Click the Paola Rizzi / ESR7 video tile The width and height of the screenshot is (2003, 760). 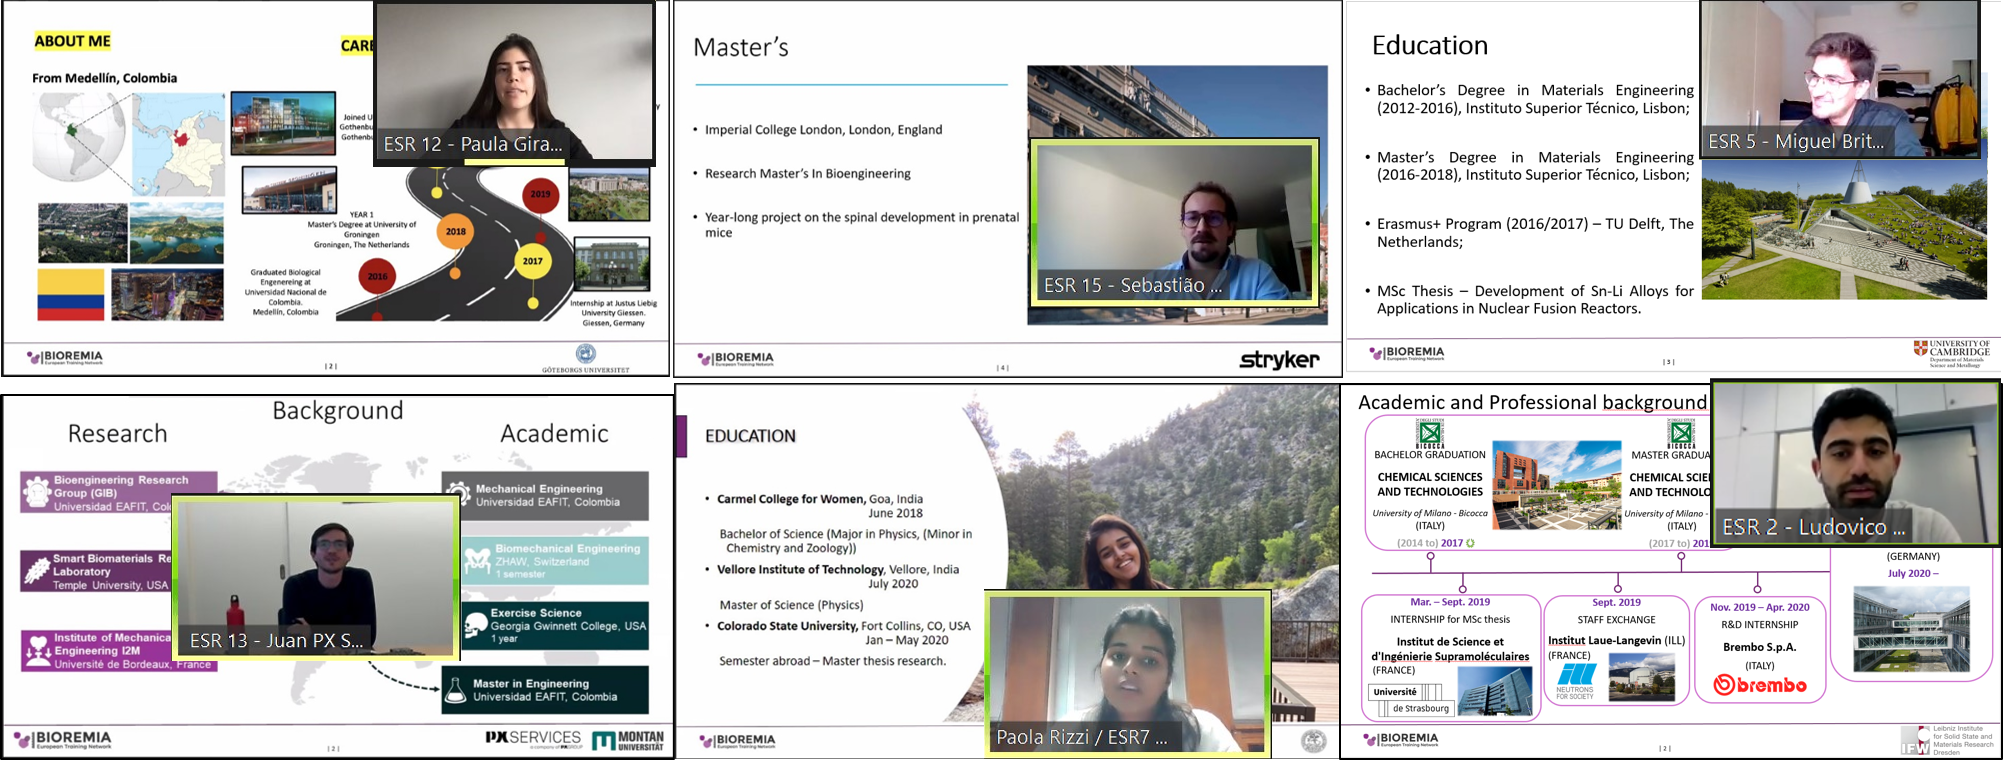click(1127, 674)
